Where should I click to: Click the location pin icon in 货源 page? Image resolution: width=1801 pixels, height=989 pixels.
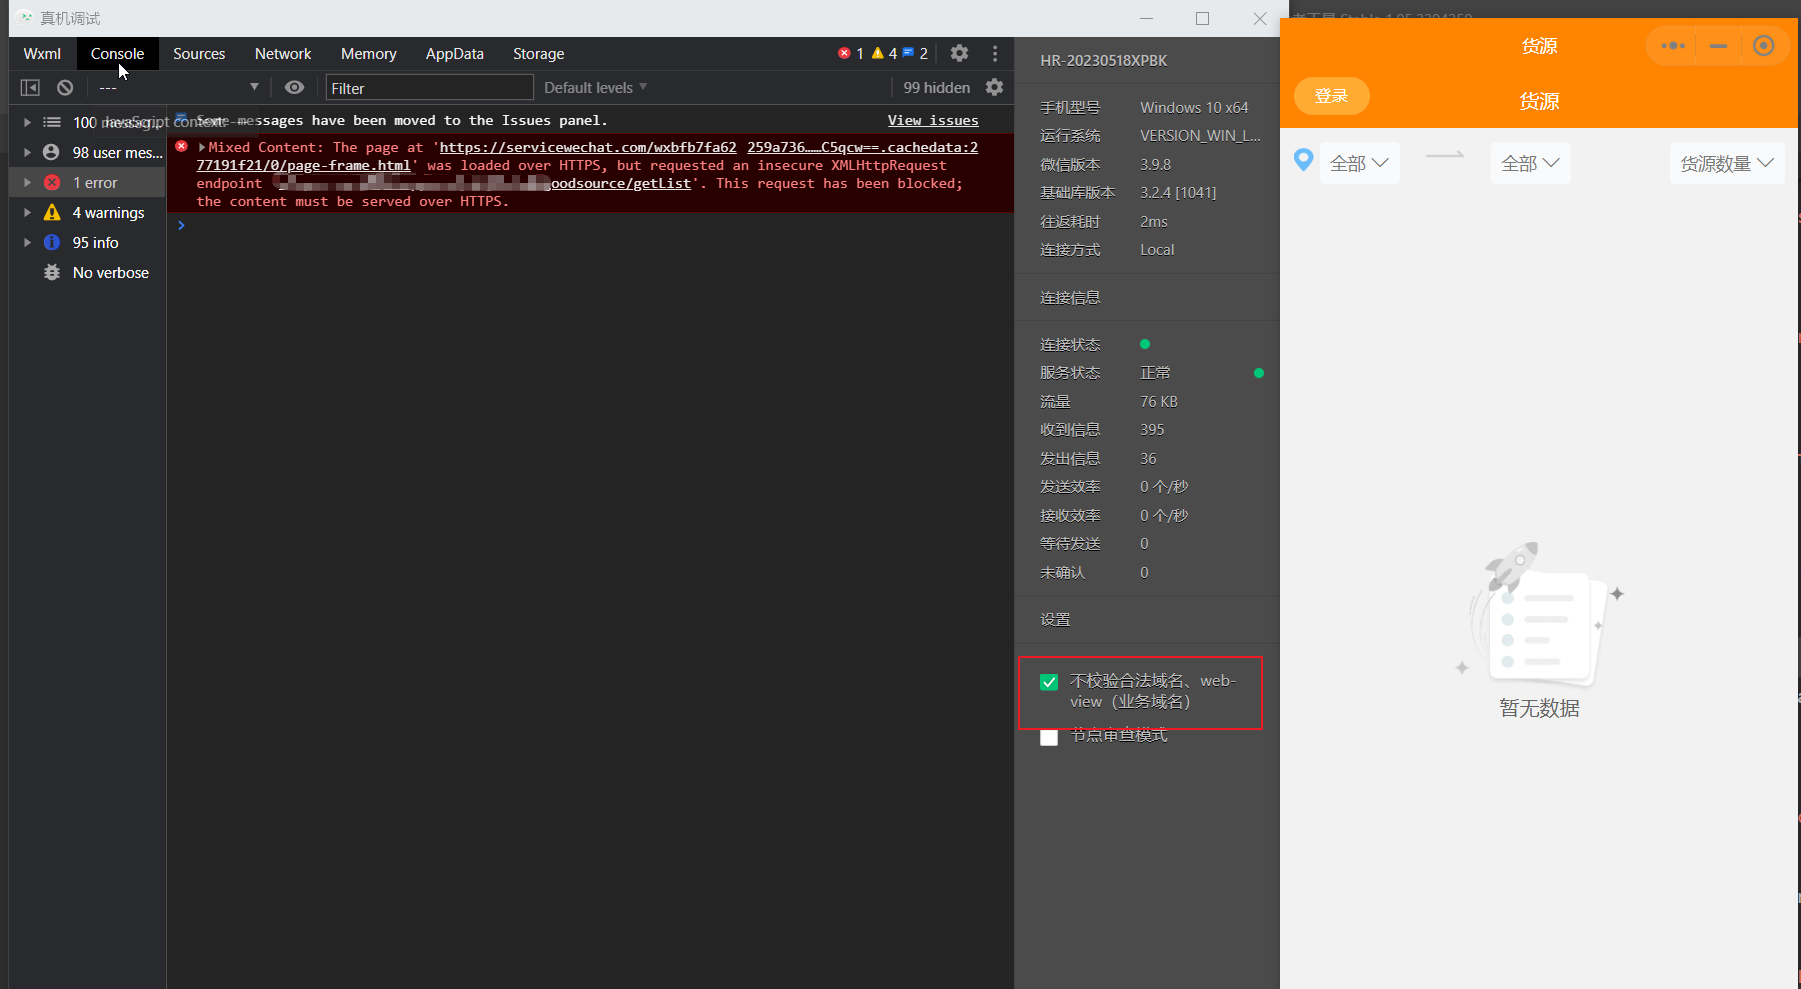pyautogui.click(x=1303, y=160)
